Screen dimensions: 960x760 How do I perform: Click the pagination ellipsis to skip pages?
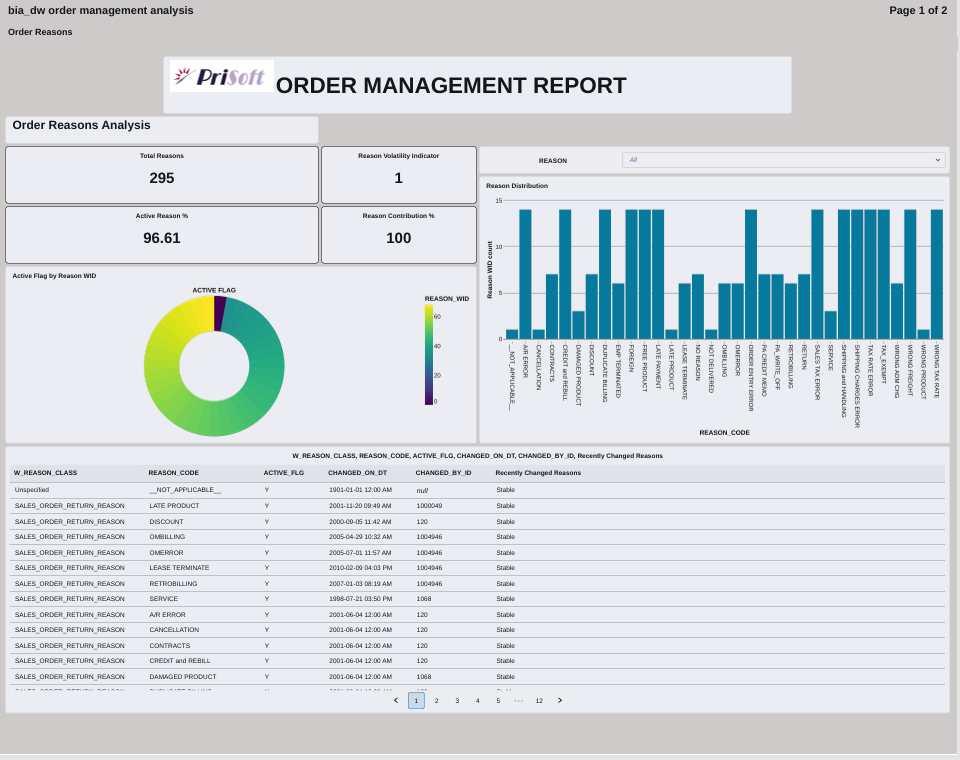point(518,700)
